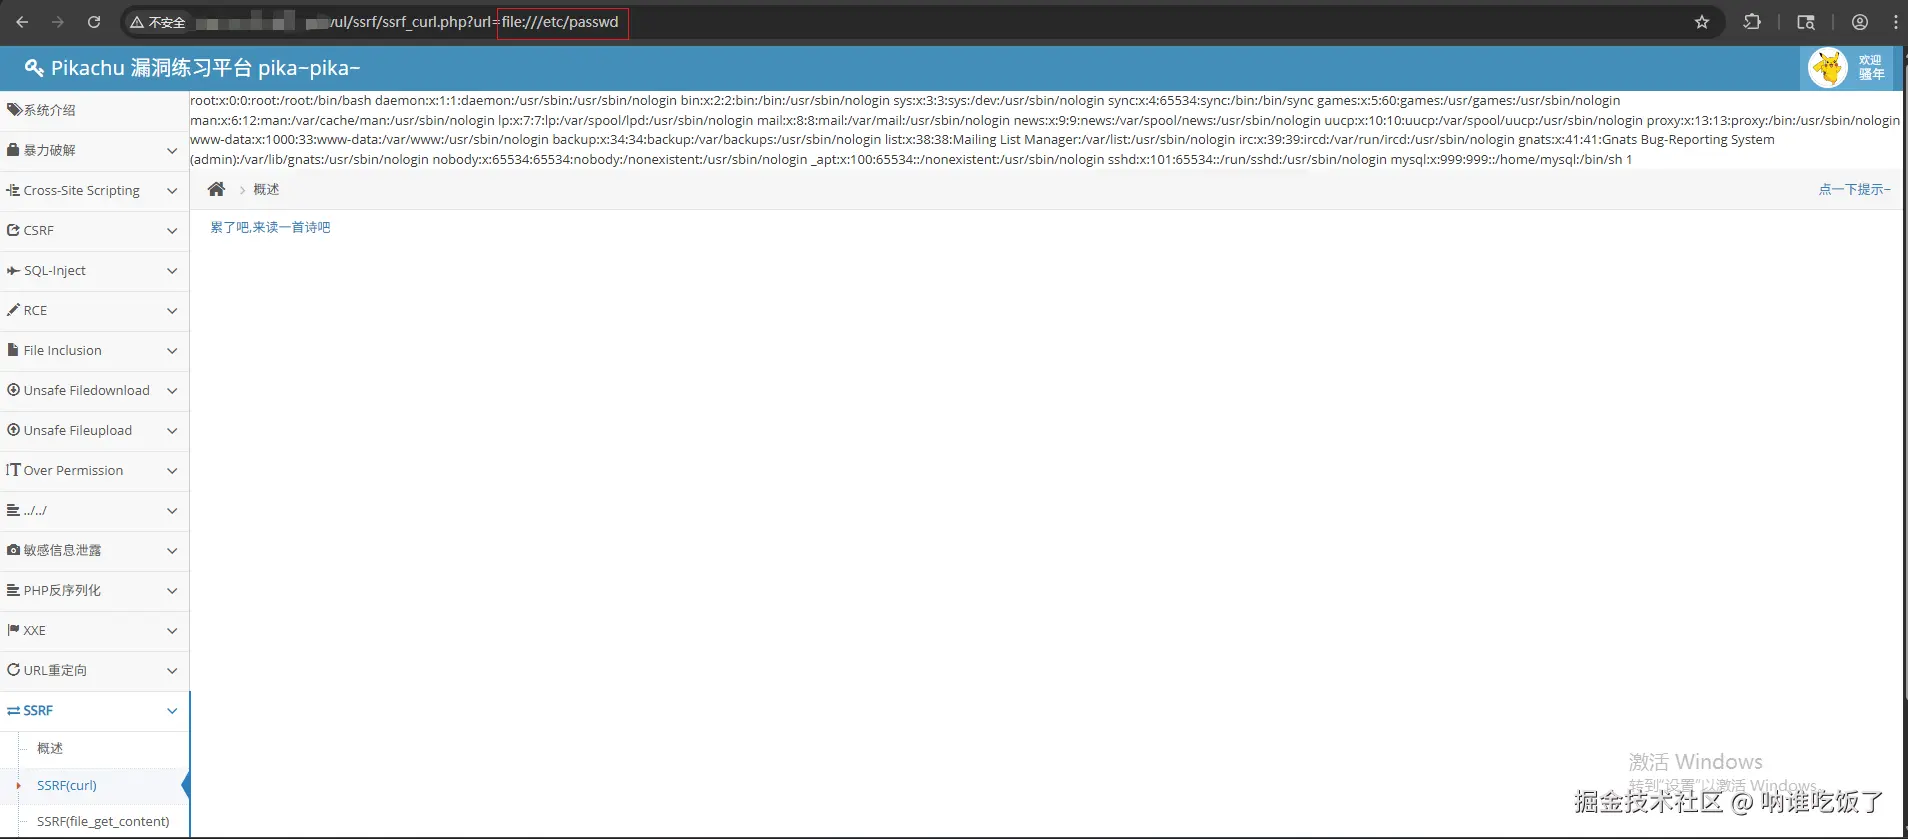Screen dimensions: 1908x839
Task: Expand the 敏感信息泄露 chevron
Action: click(x=172, y=551)
